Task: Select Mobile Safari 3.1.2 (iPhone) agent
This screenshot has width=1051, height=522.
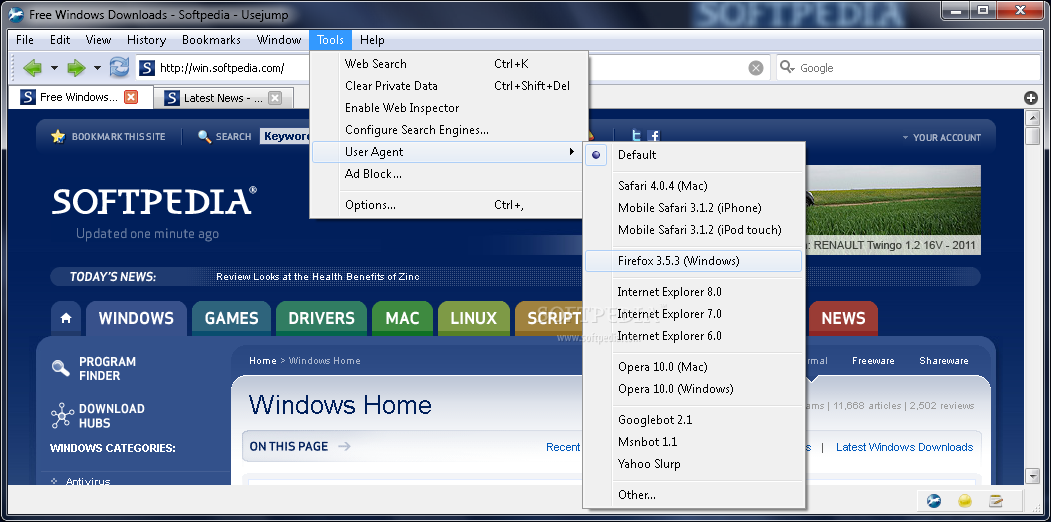Action: click(693, 208)
